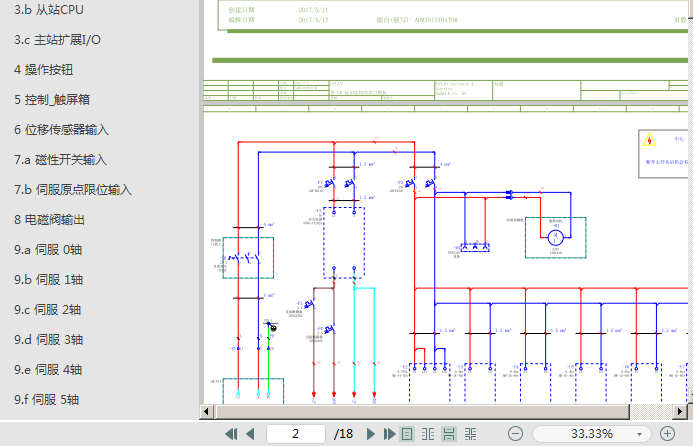Image resolution: width=693 pixels, height=446 pixels.
Task: Click the page number input field
Action: coord(296,434)
